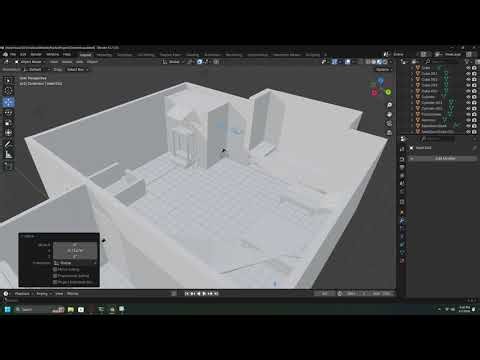Image resolution: width=480 pixels, height=360 pixels.
Task: Open the Orientation Default dropdown
Action: click(37, 69)
